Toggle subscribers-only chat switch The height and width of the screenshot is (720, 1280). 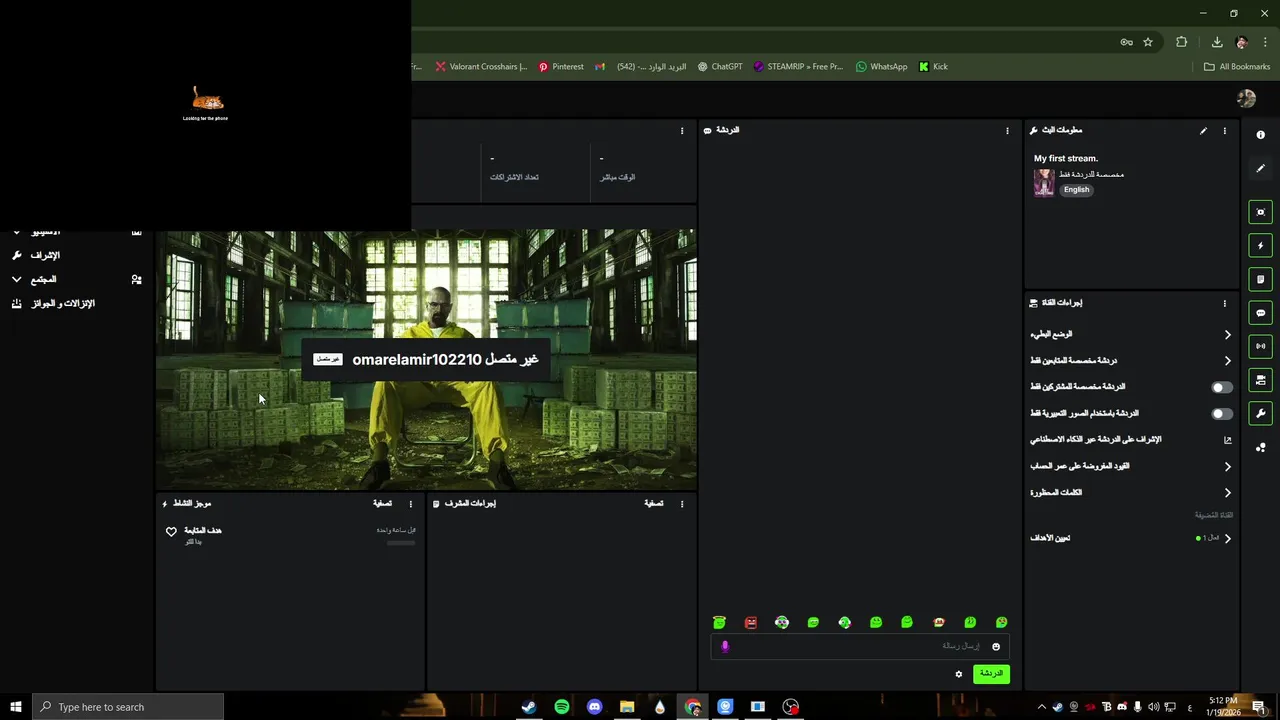[x=1222, y=387]
